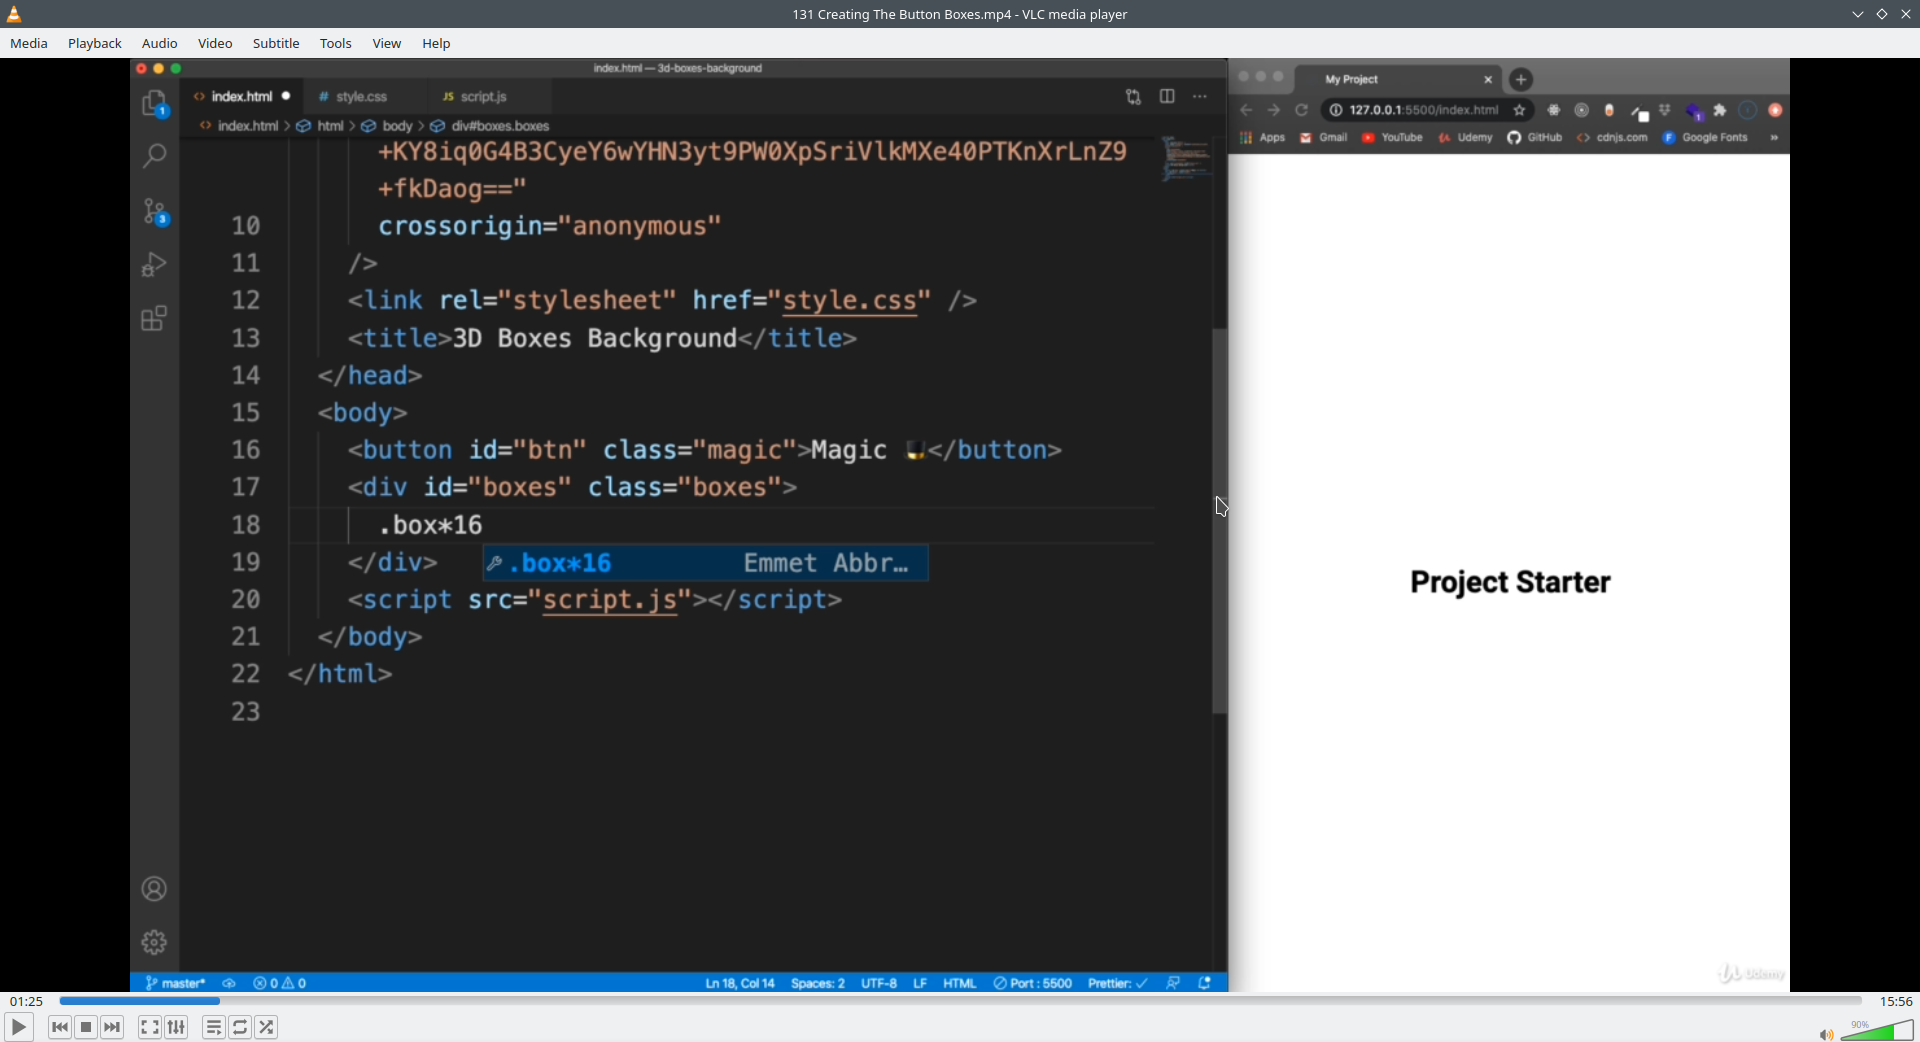Click the errors and warnings indicator
Image resolution: width=1920 pixels, height=1042 pixels.
(x=280, y=983)
